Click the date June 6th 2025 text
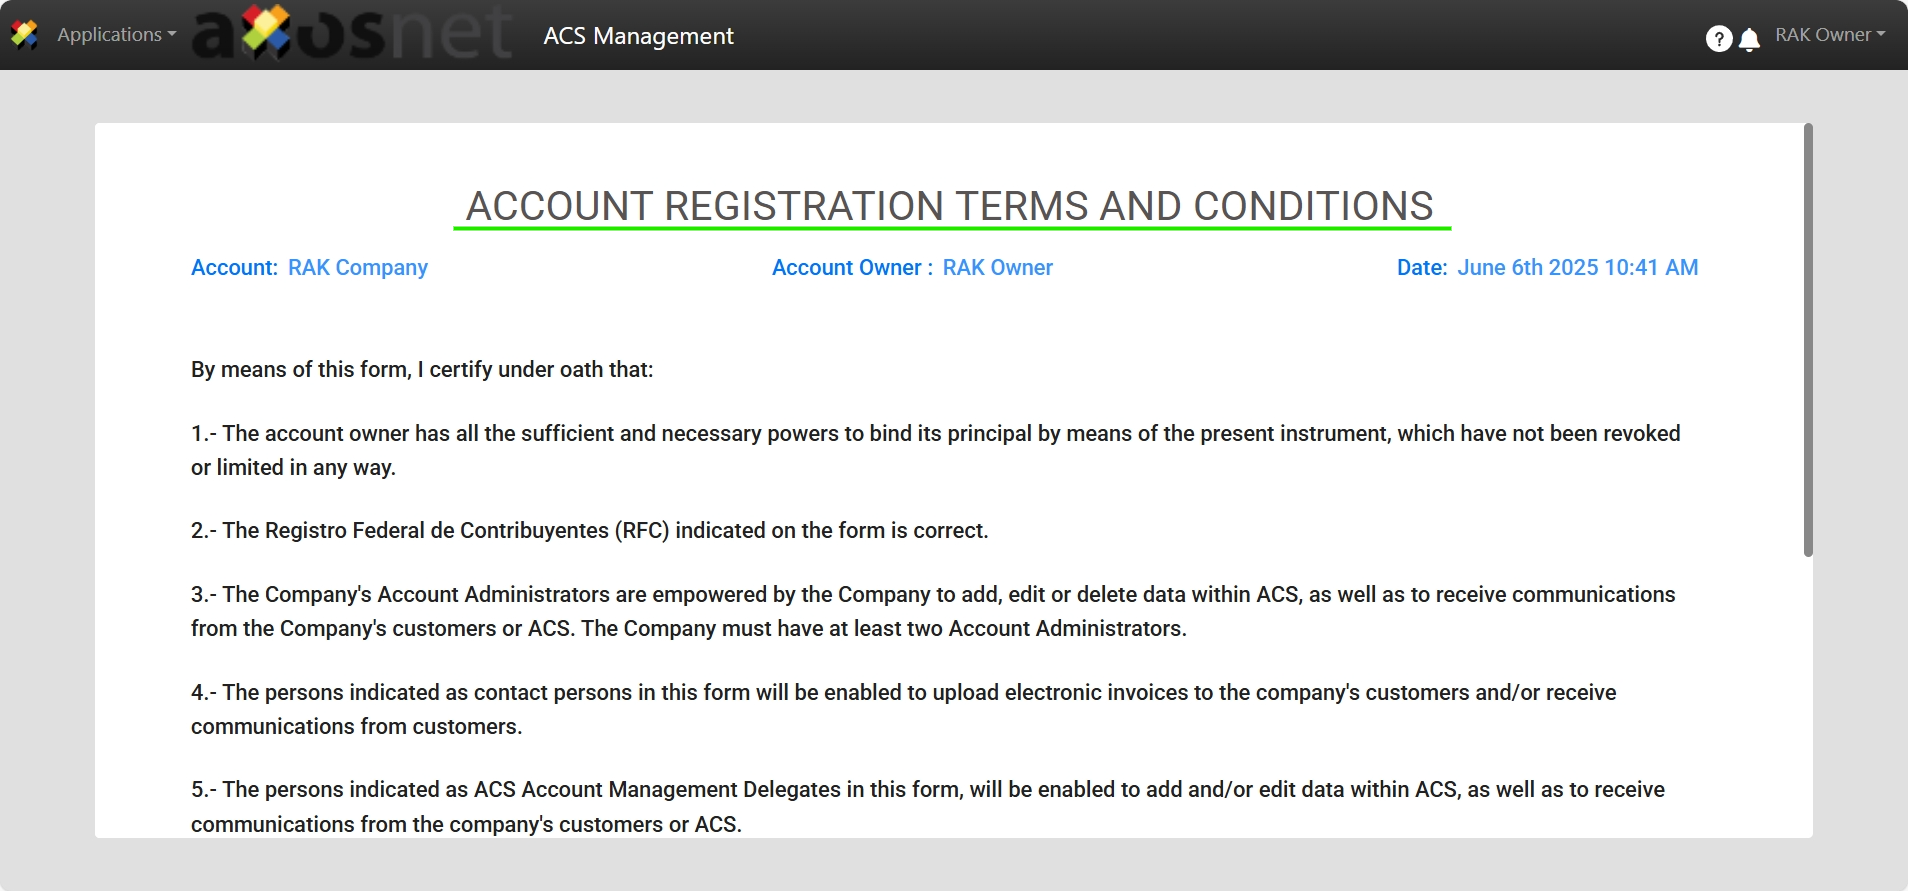 point(1577,268)
